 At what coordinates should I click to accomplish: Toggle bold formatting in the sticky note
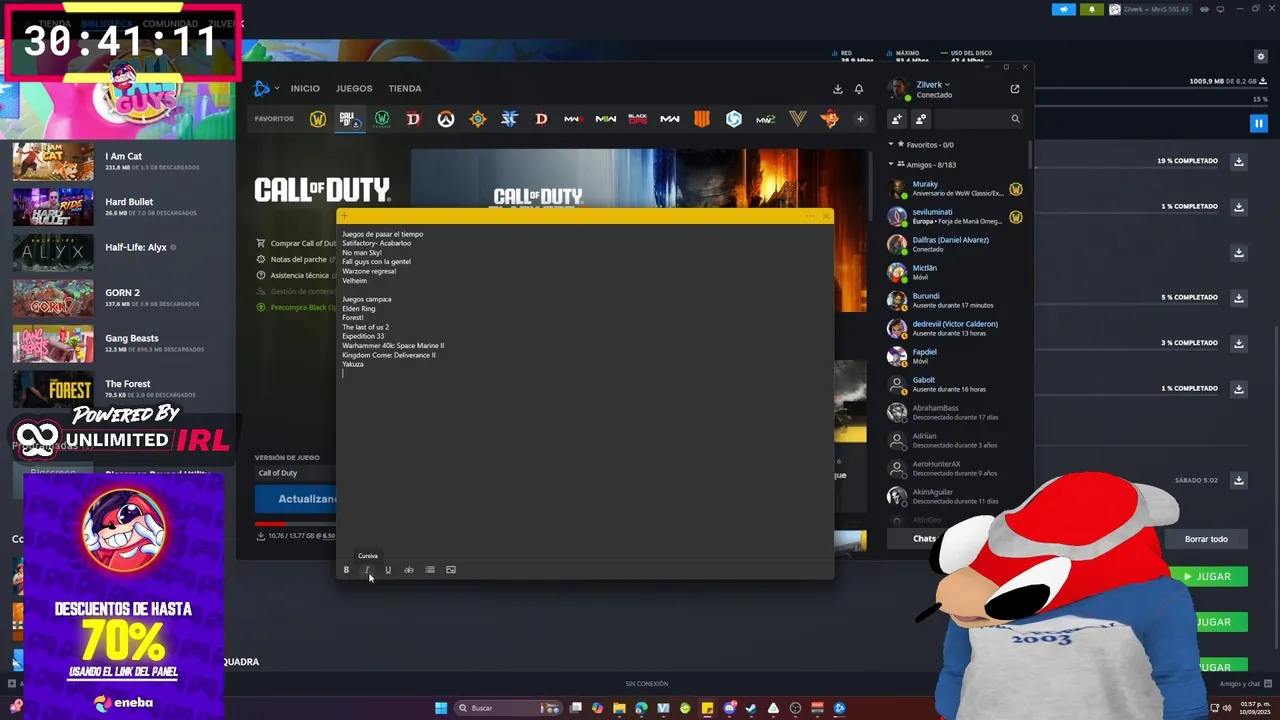click(x=346, y=570)
